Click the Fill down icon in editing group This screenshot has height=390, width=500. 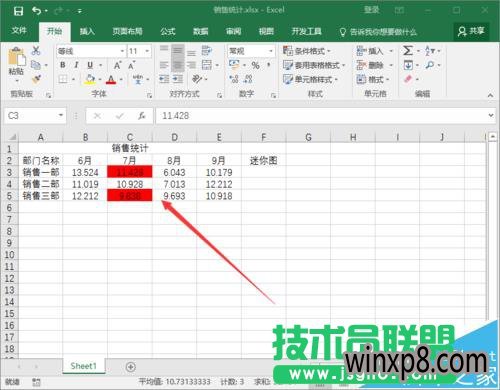click(408, 65)
